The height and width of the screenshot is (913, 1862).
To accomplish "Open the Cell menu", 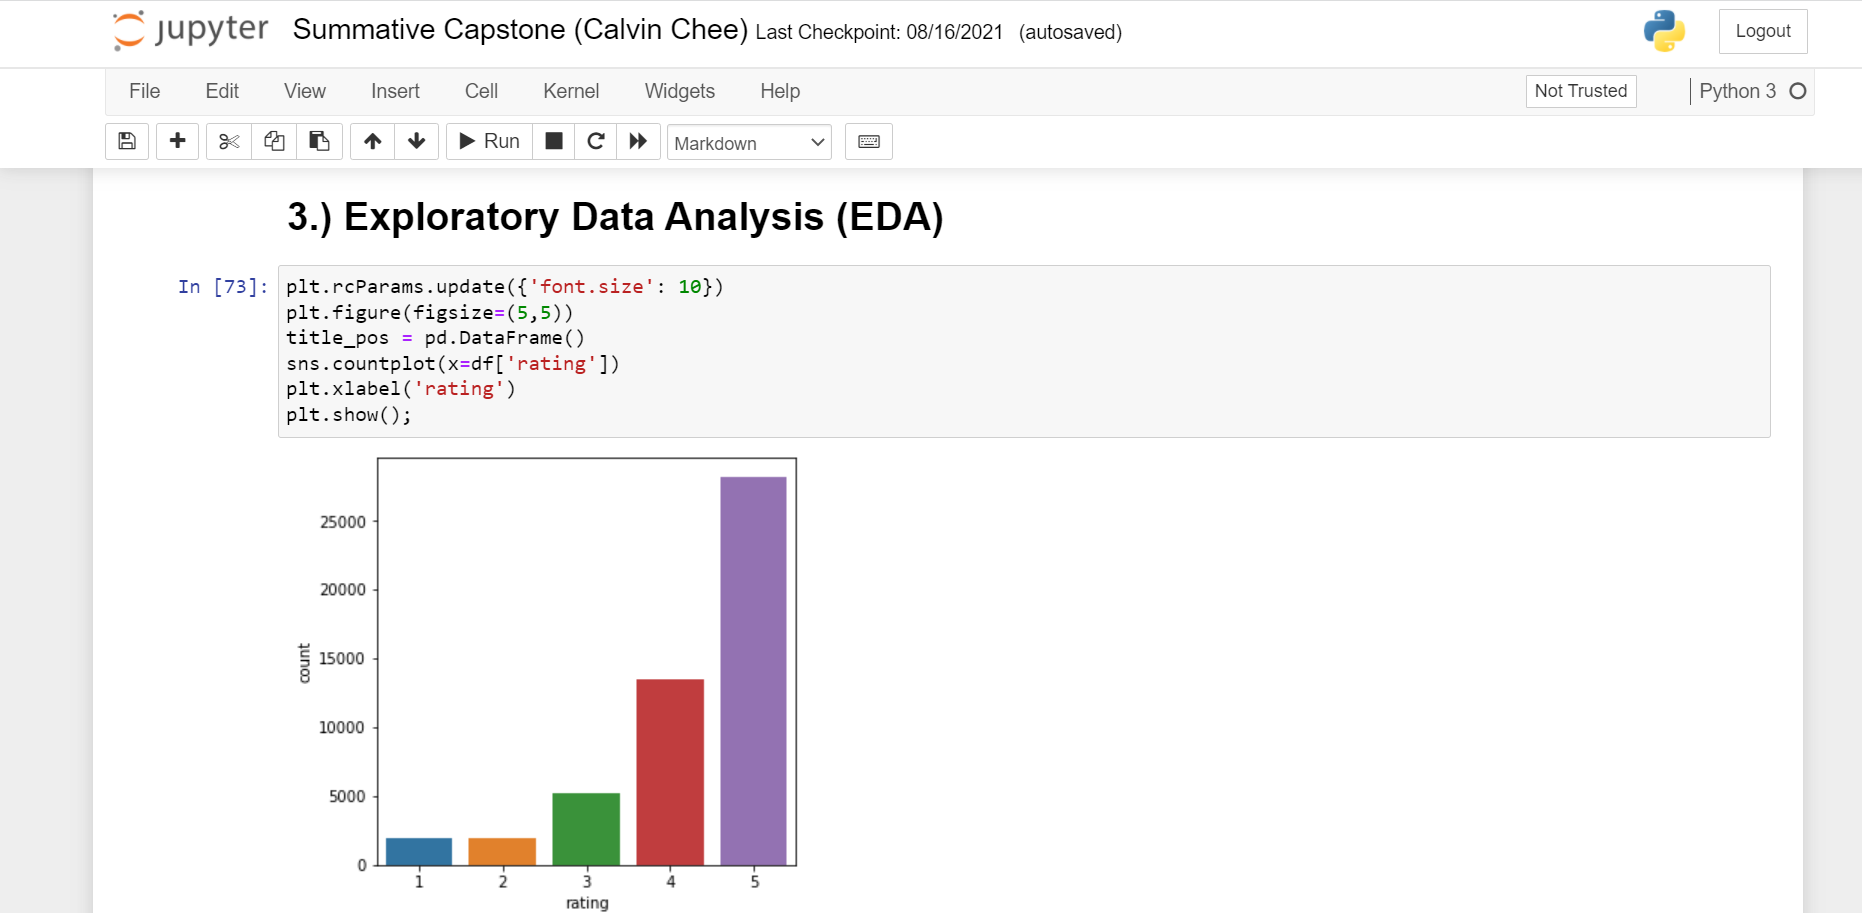I will point(481,91).
